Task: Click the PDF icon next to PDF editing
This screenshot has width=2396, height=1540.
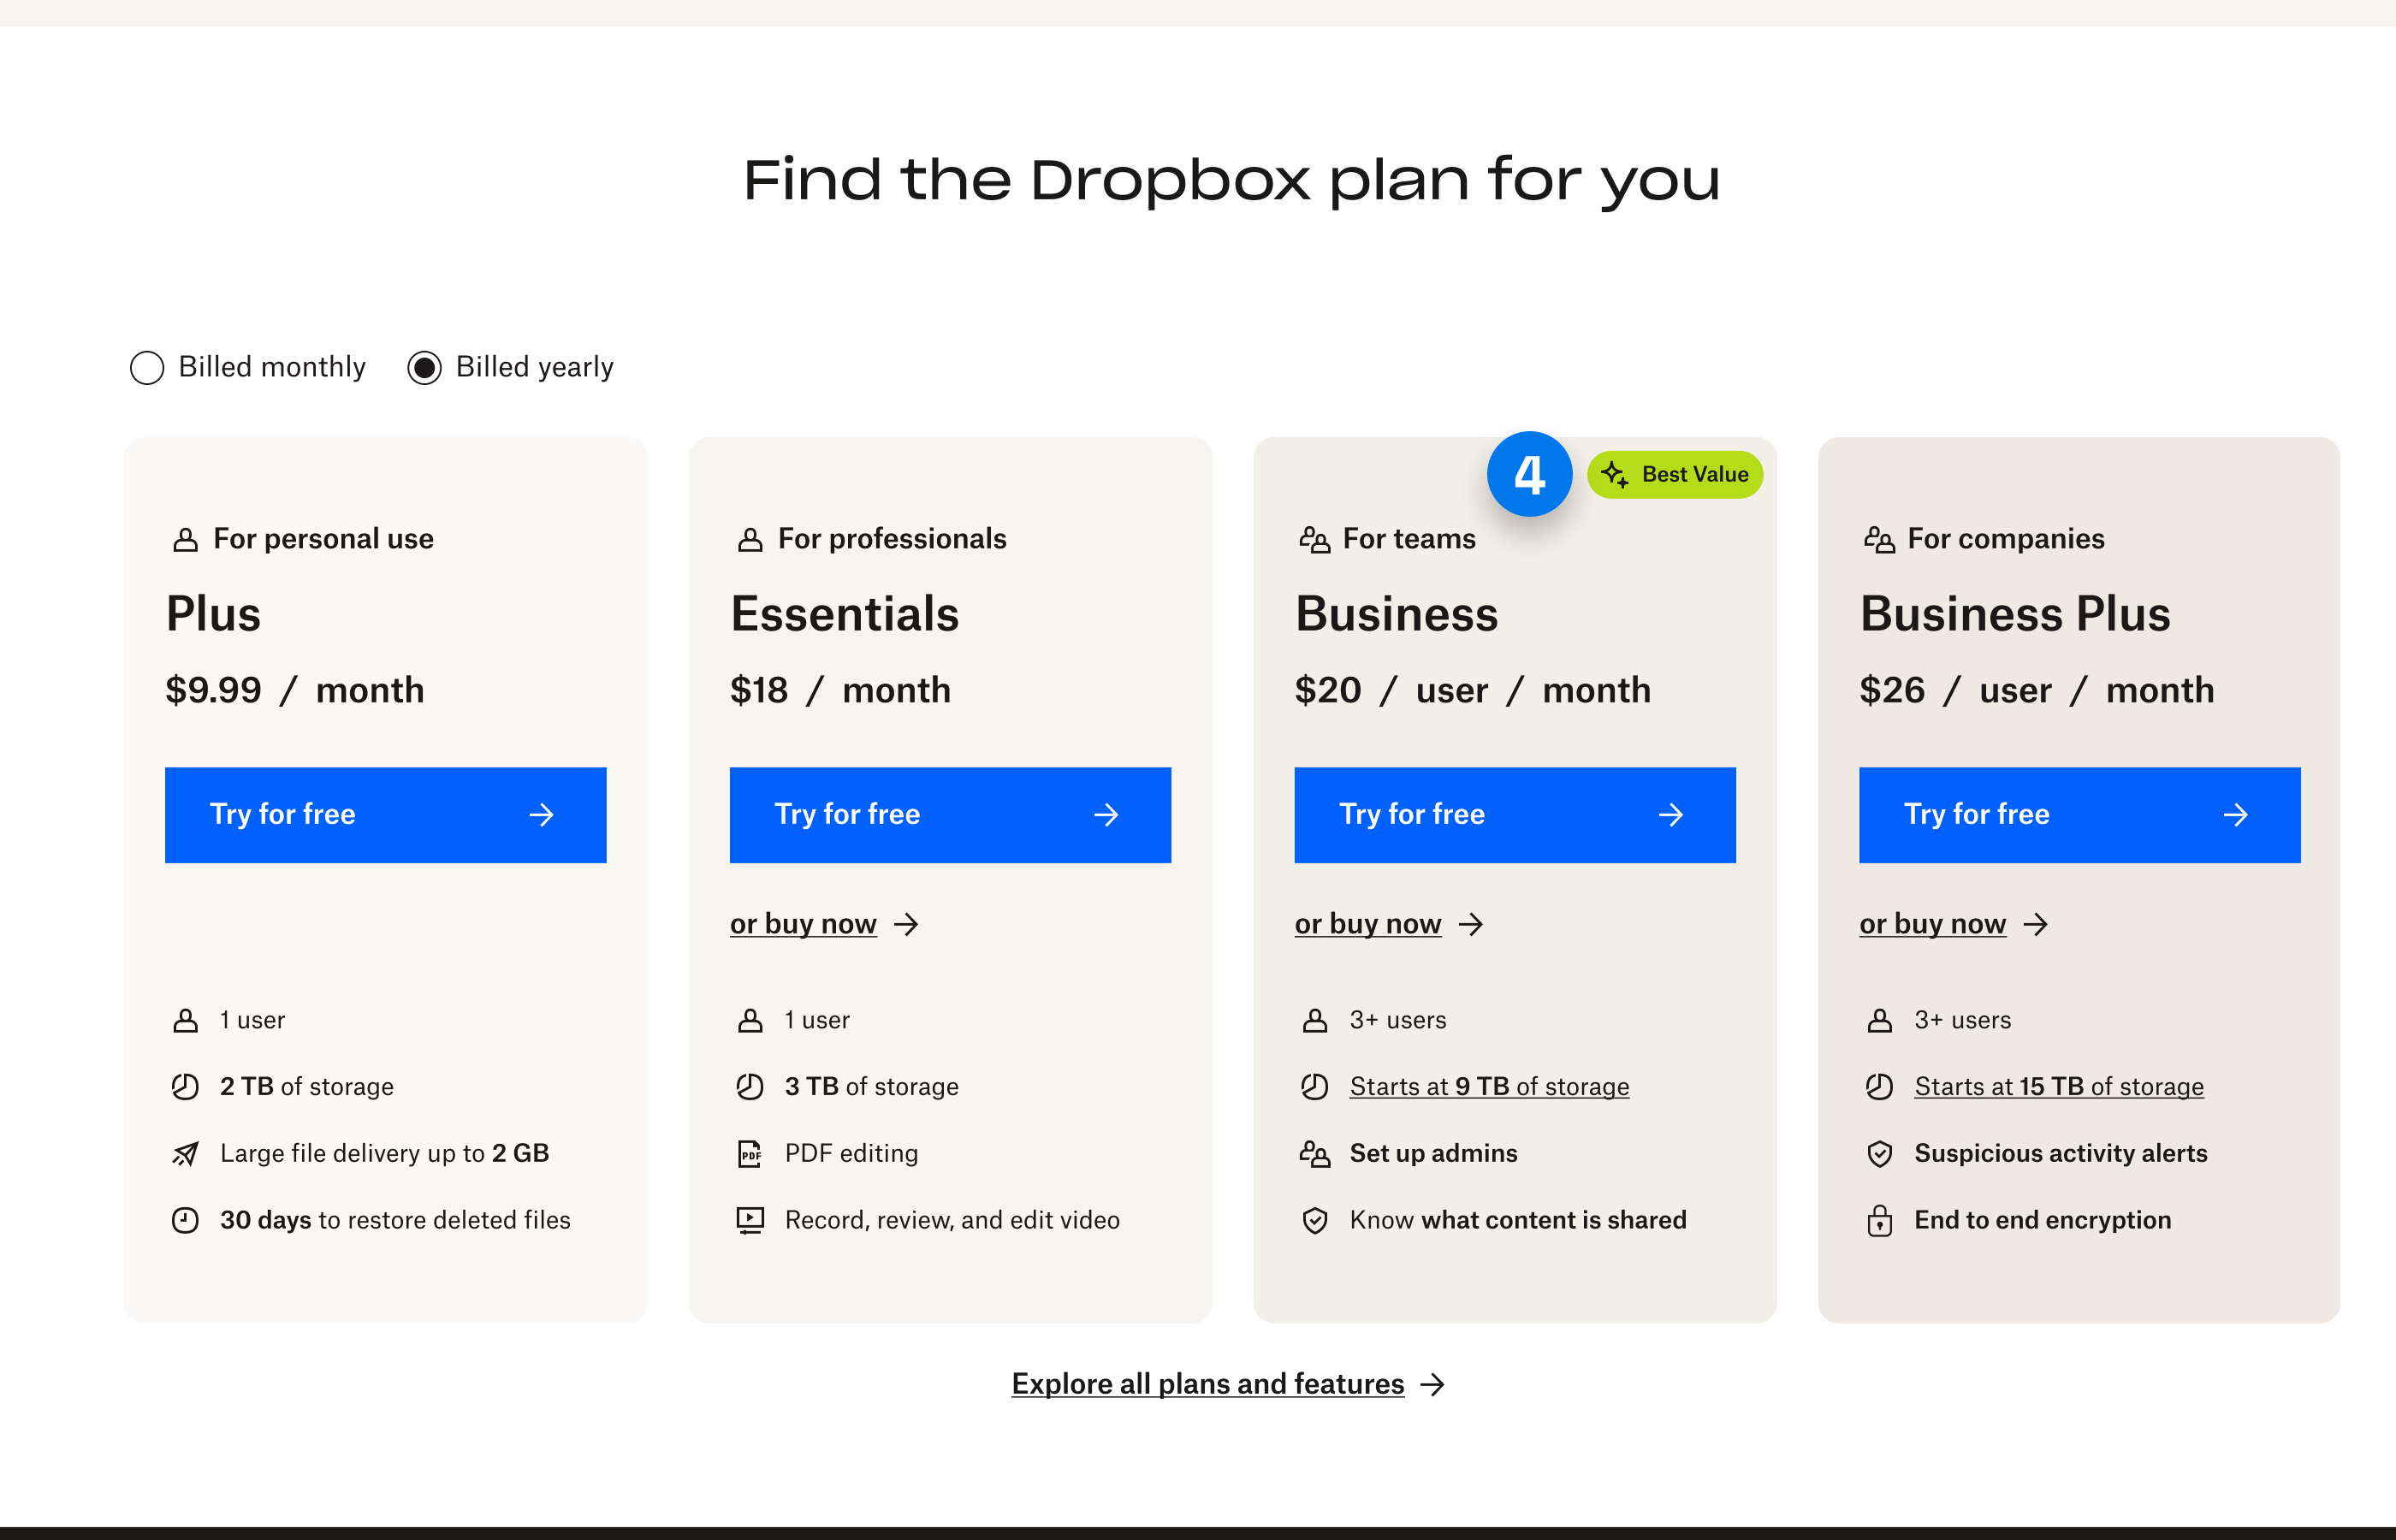Action: 750,1154
